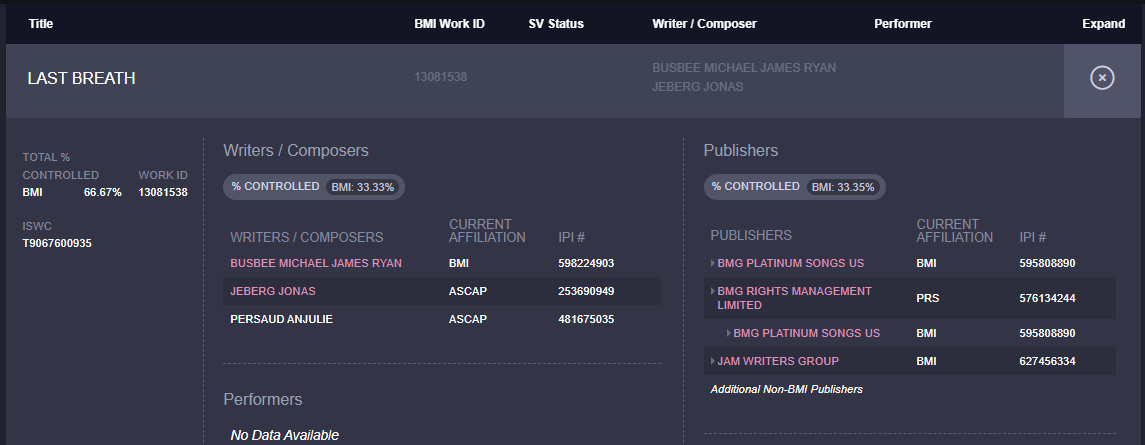Click the Performer column header
This screenshot has width=1145, height=445.
click(x=903, y=23)
